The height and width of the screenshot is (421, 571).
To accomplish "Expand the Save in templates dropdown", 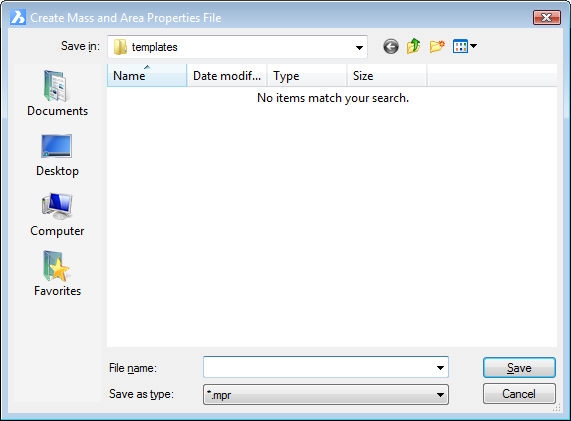I will 359,47.
